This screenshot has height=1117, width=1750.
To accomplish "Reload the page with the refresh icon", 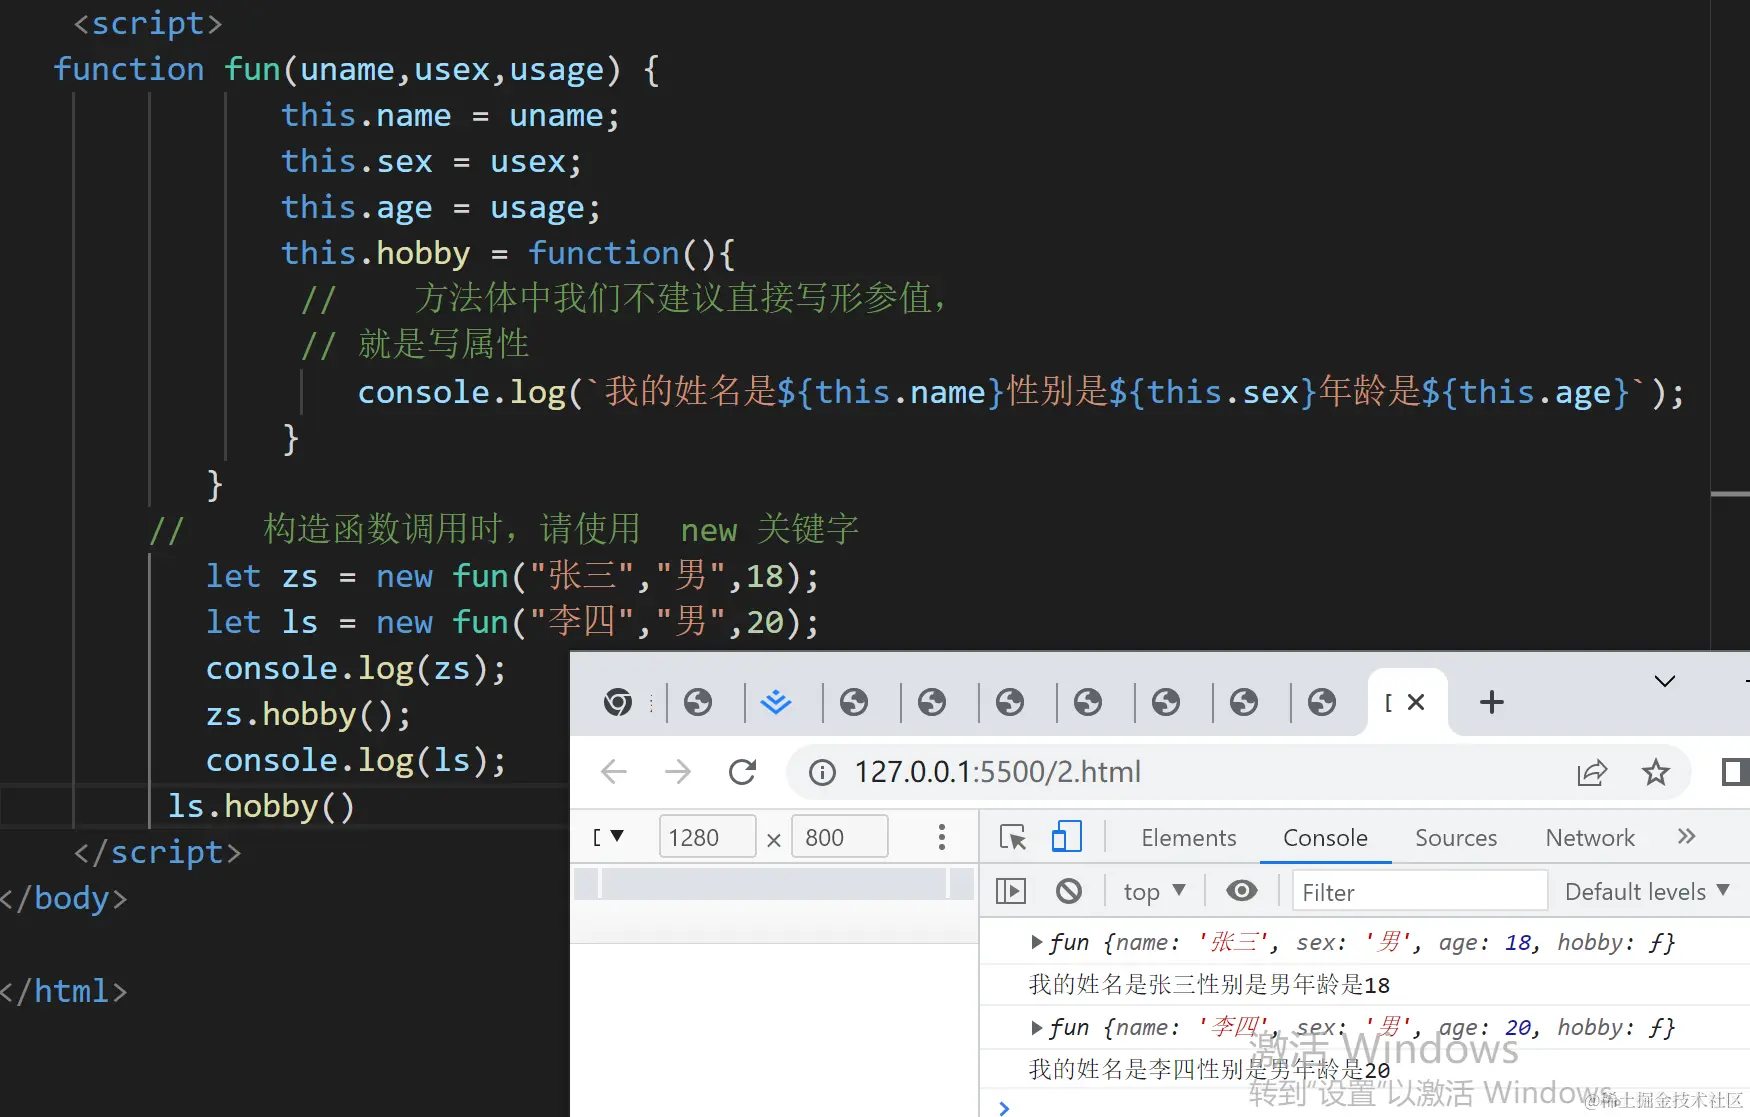I will point(742,772).
